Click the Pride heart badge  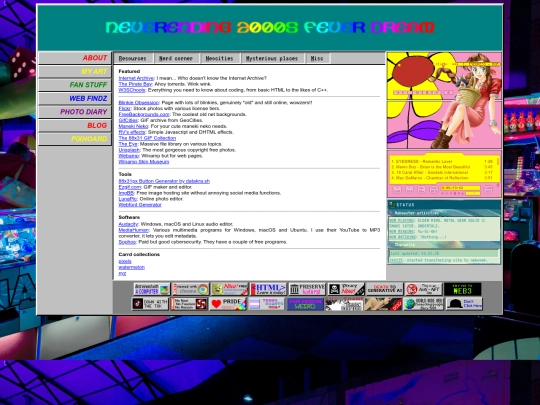[x=228, y=304]
